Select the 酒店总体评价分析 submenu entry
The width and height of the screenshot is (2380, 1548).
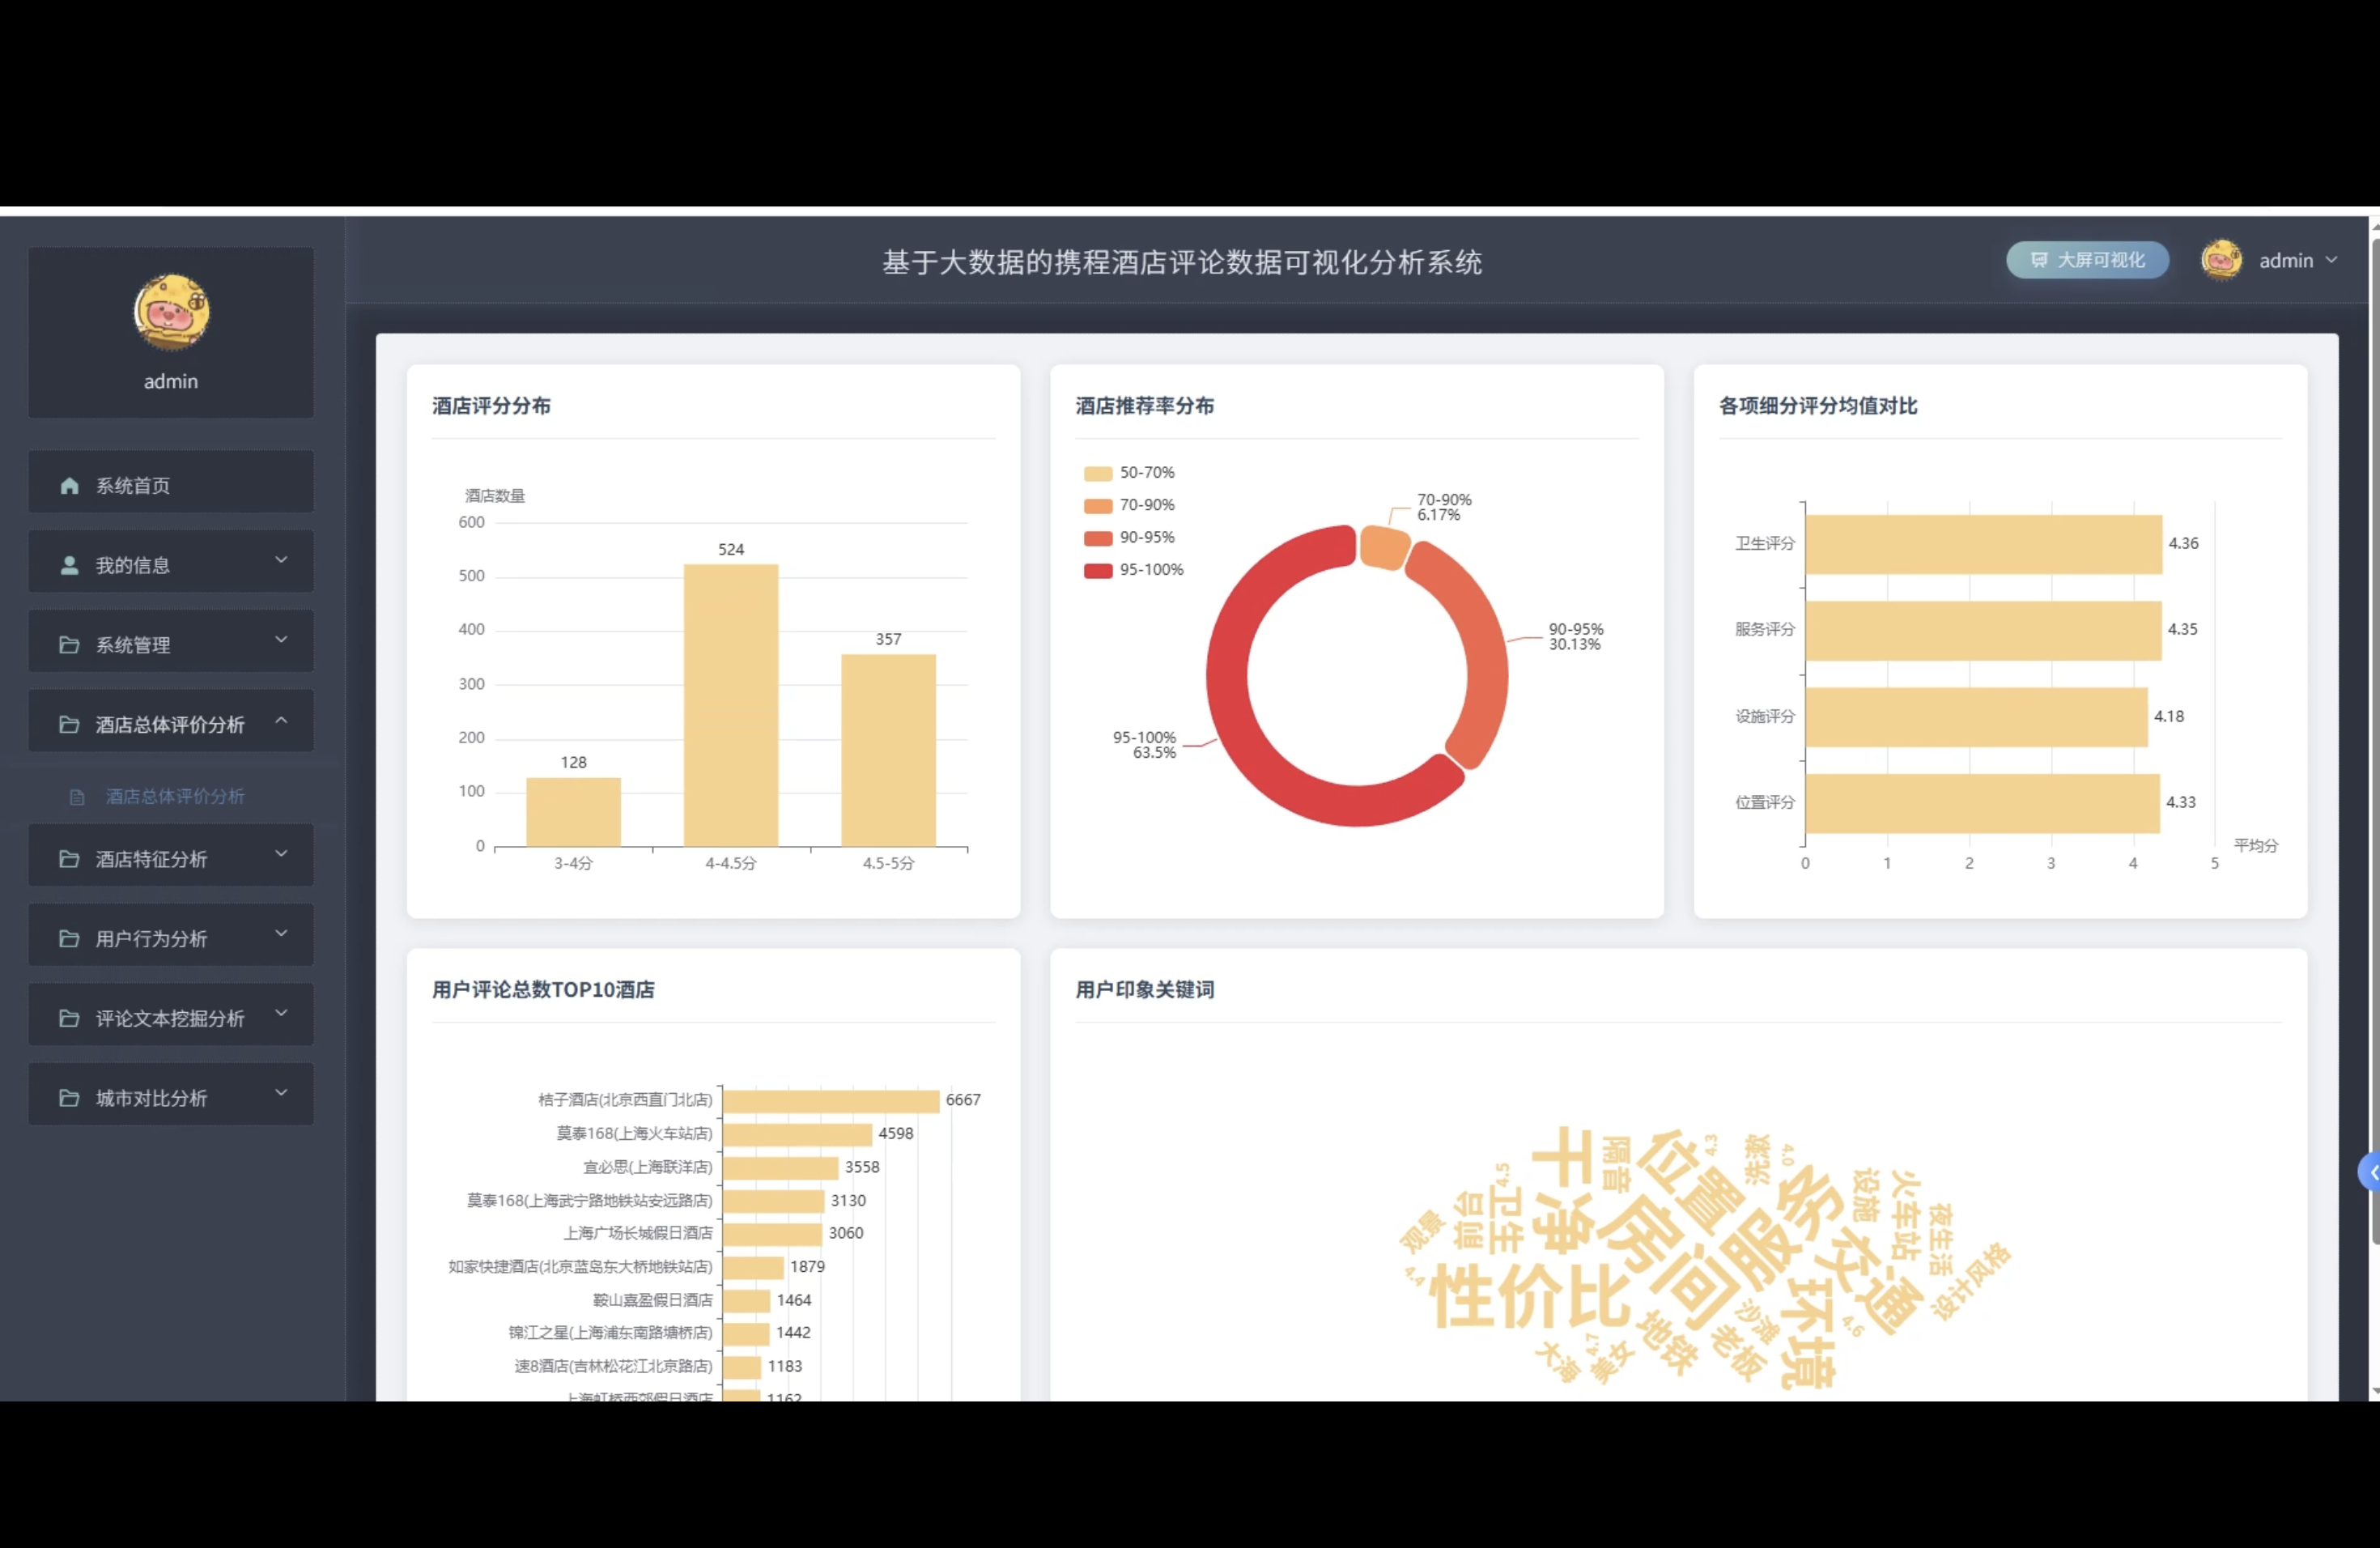point(171,797)
